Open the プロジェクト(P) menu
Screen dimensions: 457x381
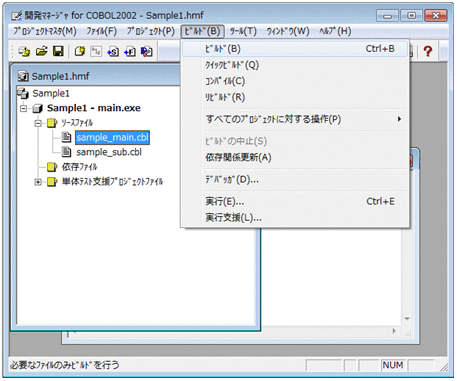[151, 31]
